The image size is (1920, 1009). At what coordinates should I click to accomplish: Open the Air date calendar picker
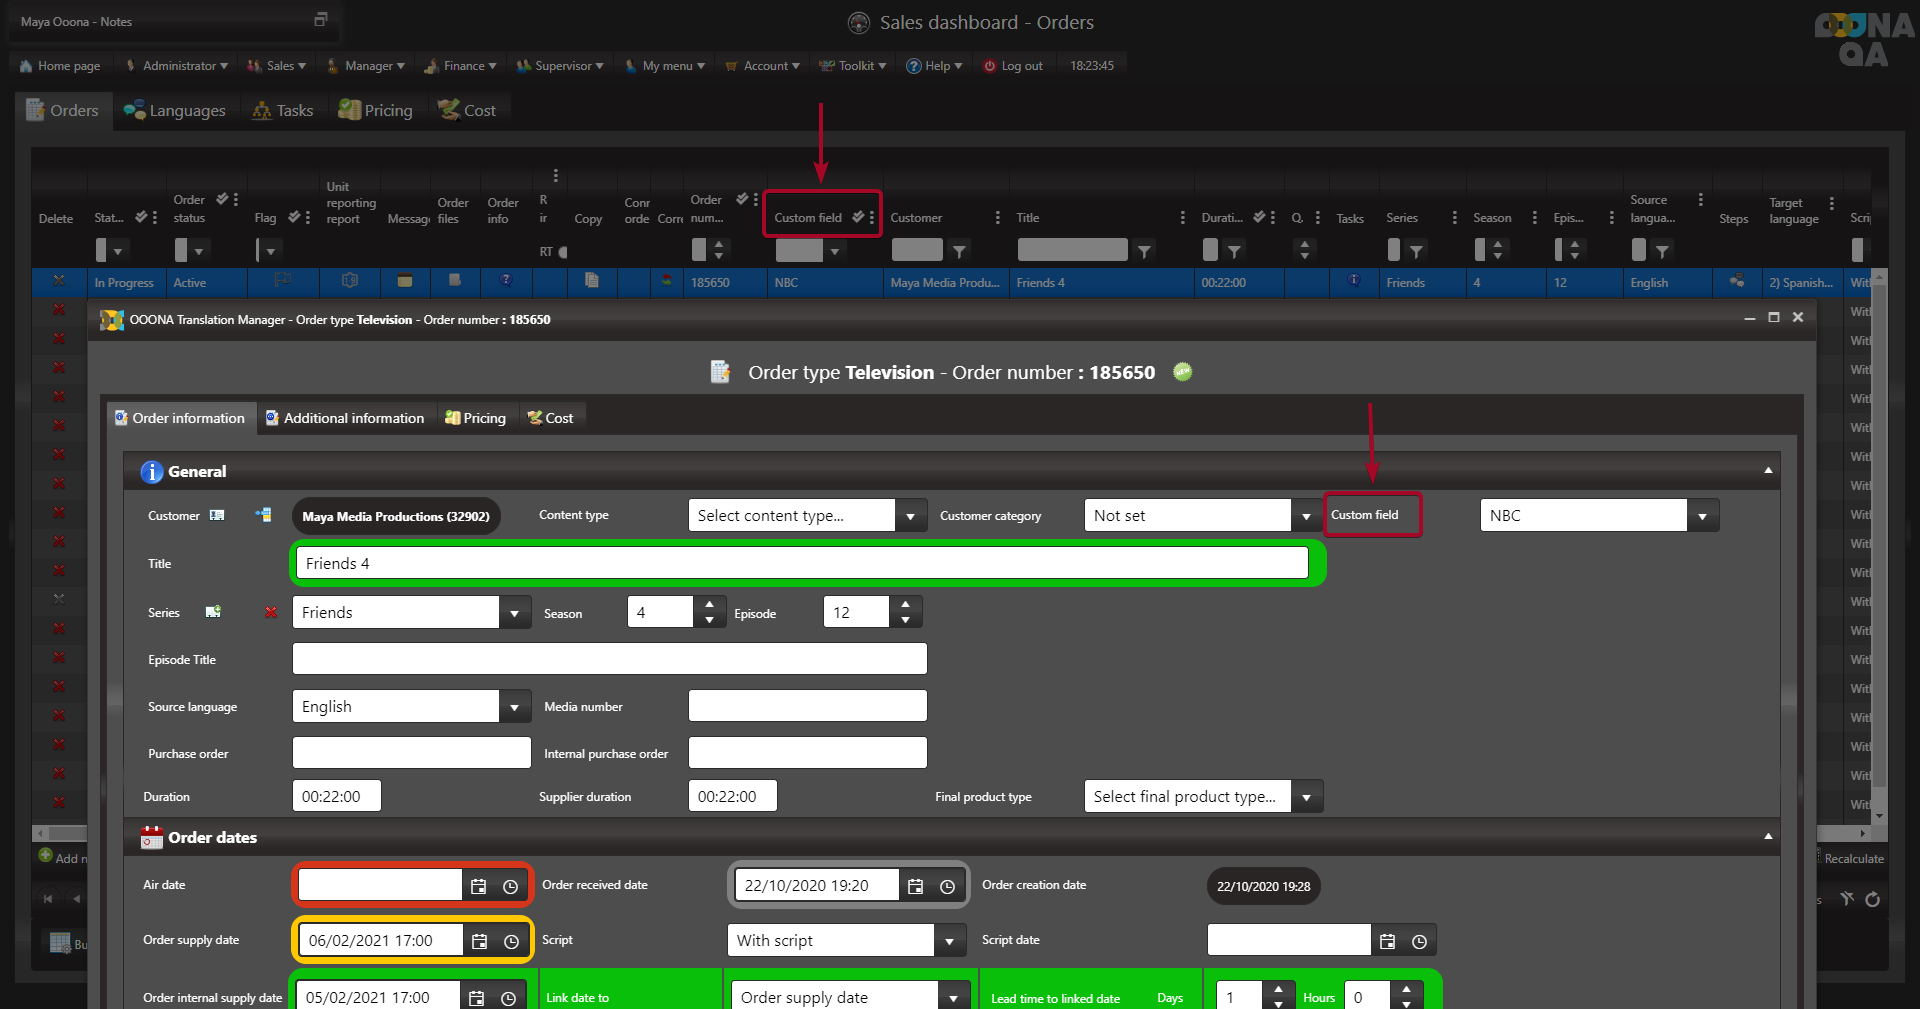pos(479,886)
